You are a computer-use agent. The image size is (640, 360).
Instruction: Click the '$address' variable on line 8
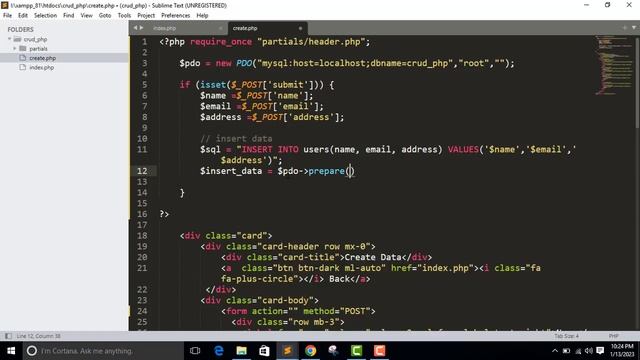[220, 117]
